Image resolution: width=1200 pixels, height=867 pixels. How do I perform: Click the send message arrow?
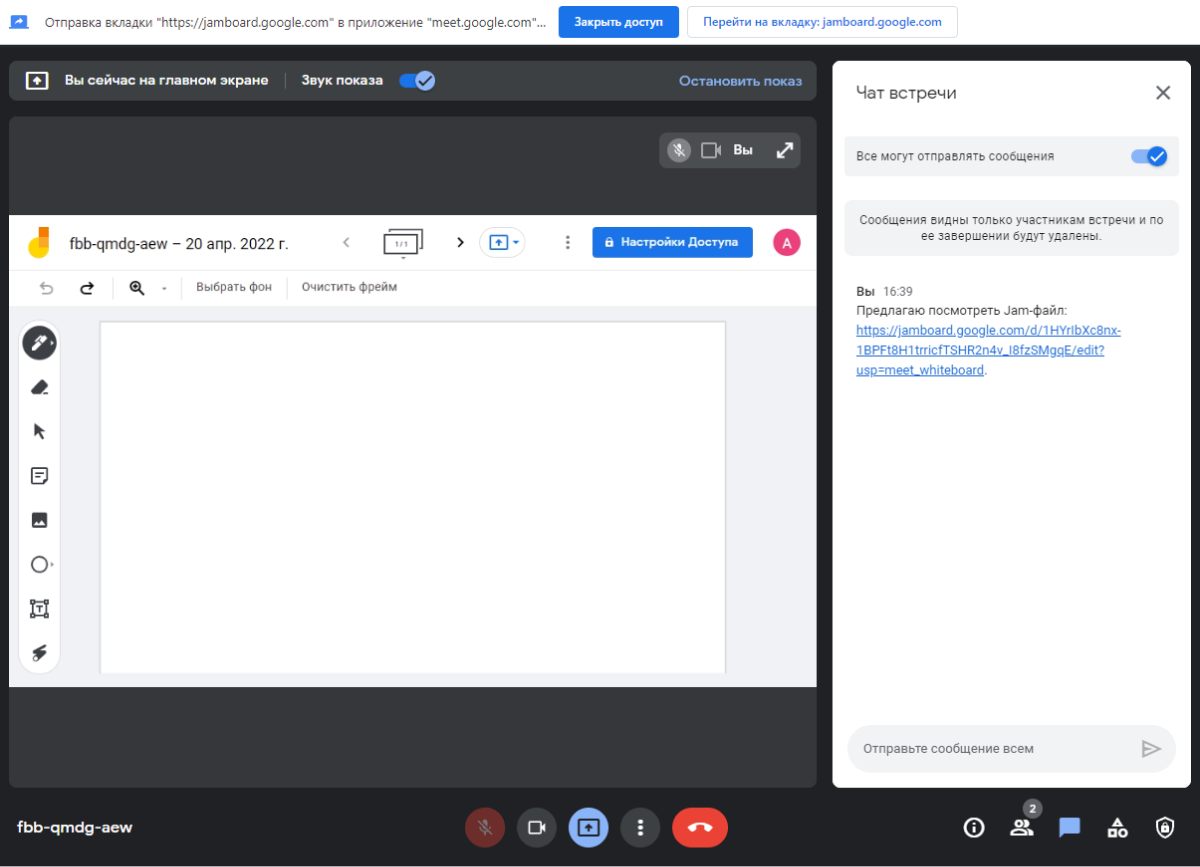(x=1151, y=748)
